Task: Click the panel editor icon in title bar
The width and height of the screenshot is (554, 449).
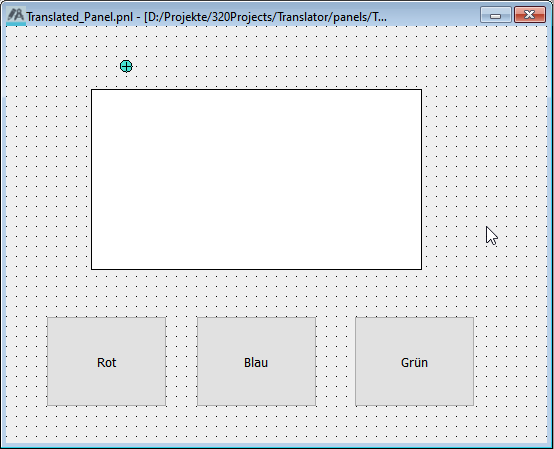Action: click(x=16, y=16)
